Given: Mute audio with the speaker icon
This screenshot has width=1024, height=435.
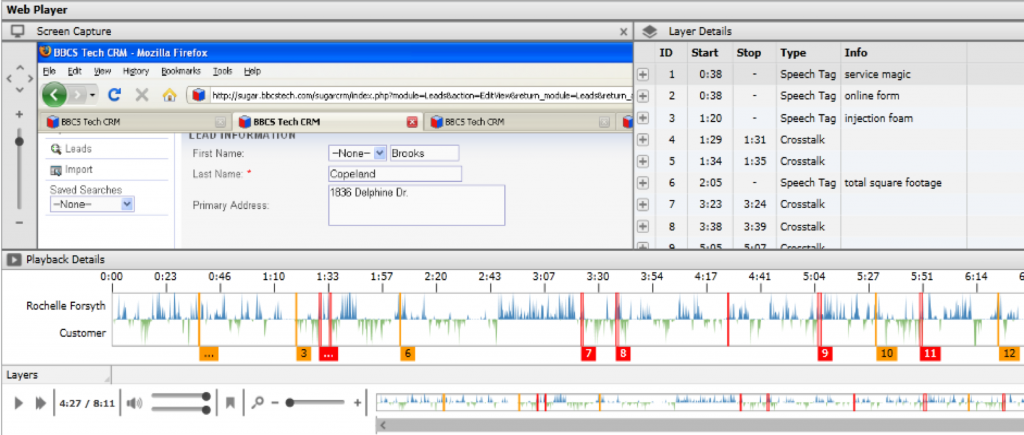Looking at the screenshot, I should 135,403.
